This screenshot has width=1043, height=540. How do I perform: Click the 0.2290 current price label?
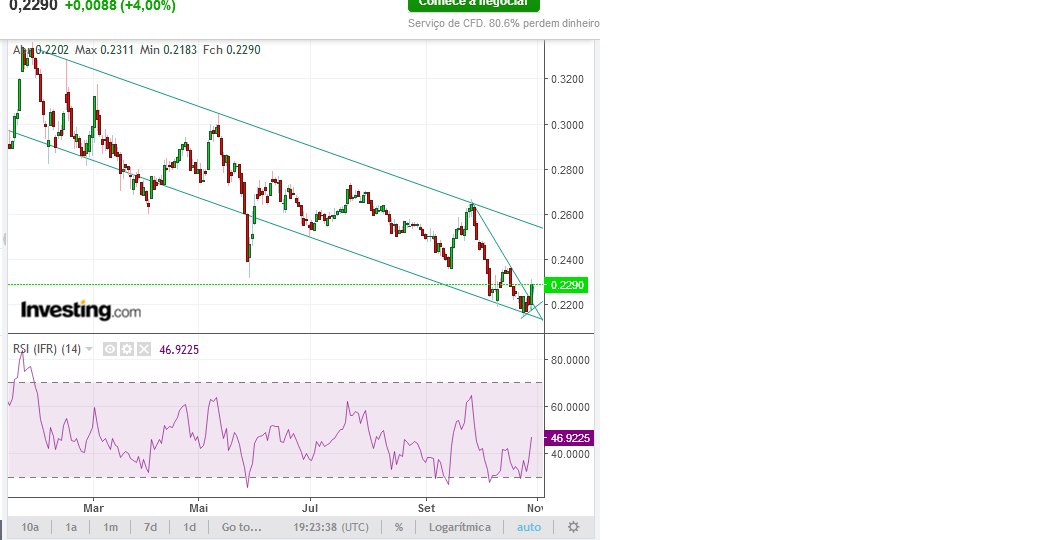[566, 285]
